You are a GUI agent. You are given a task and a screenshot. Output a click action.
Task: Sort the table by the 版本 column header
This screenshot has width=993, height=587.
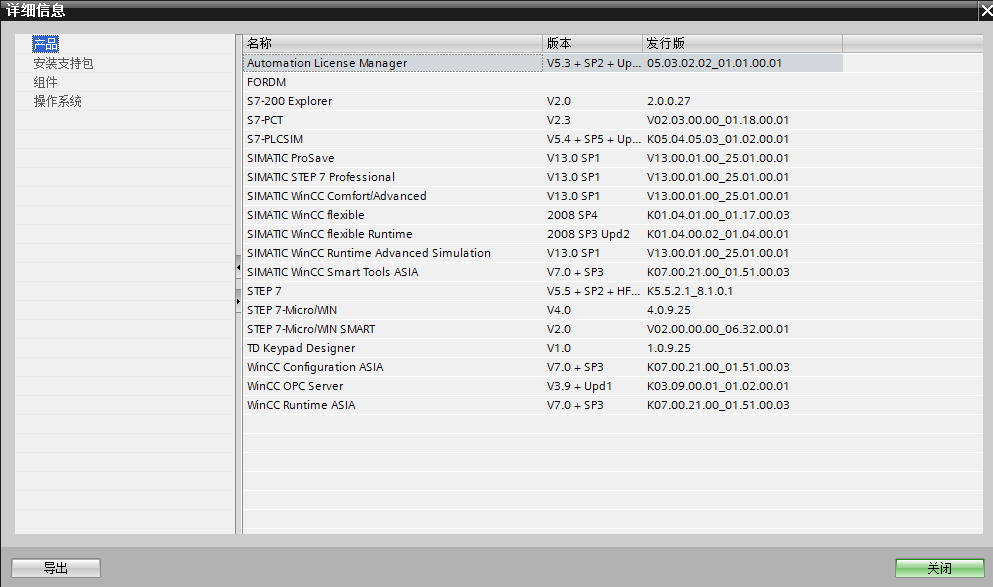593,43
